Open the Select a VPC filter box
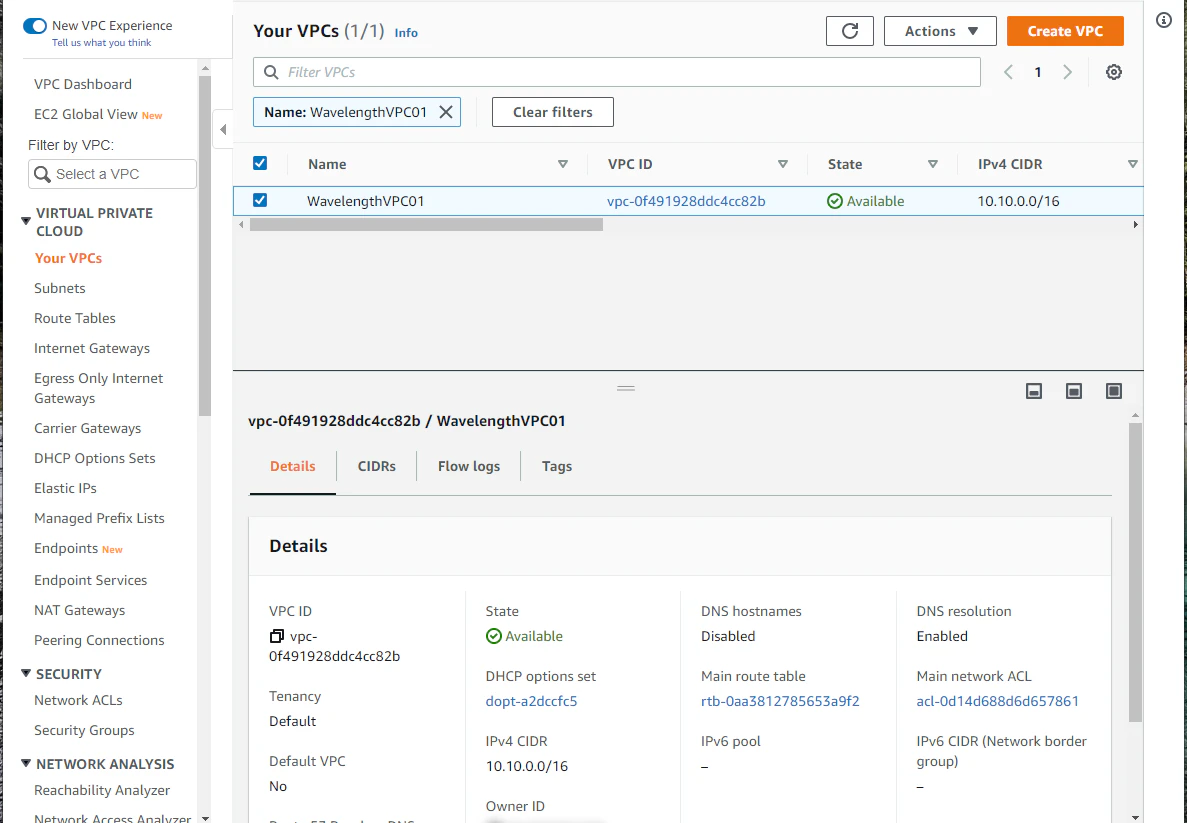Viewport: 1187px width, 823px height. click(x=112, y=174)
